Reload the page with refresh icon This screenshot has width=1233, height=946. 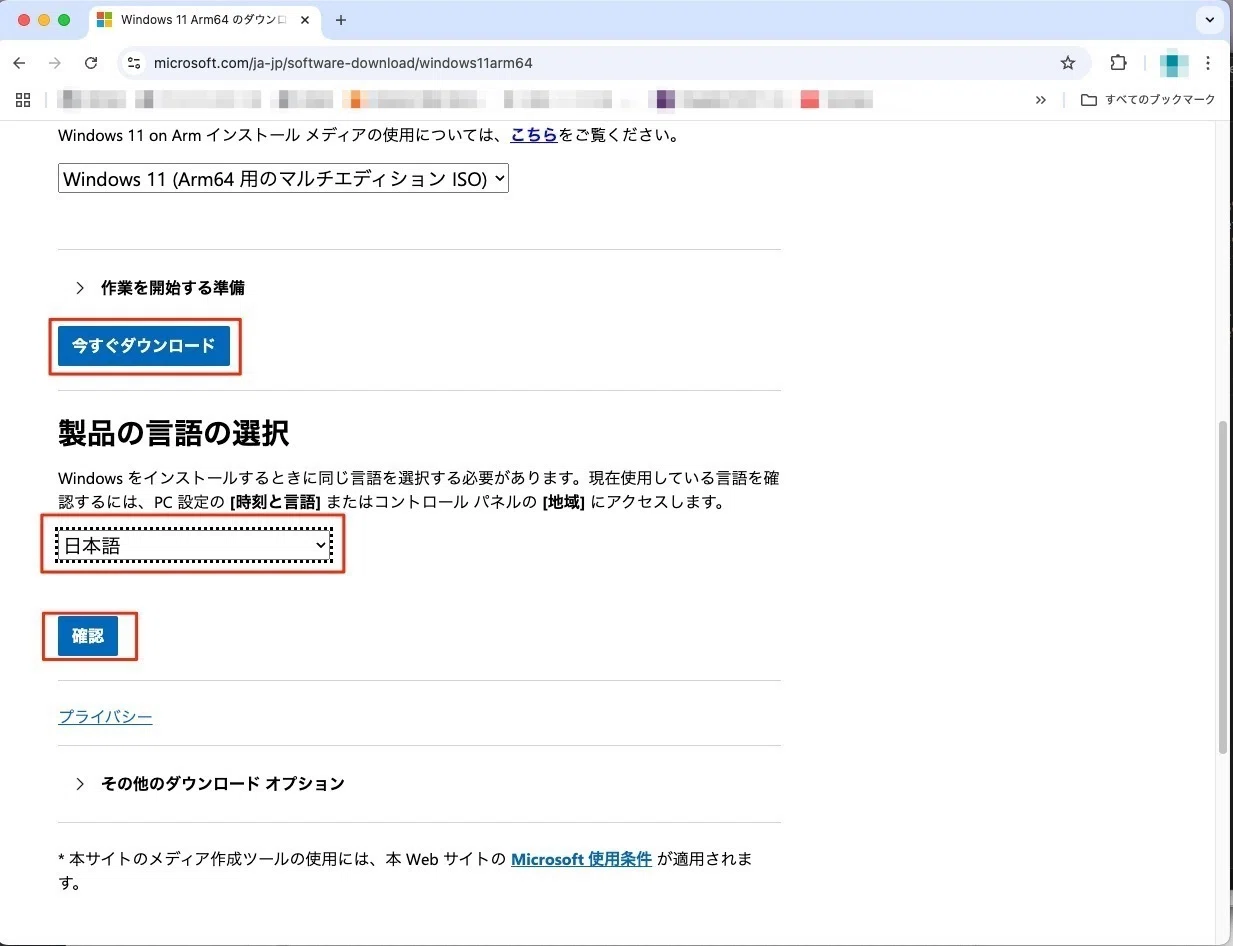click(91, 63)
